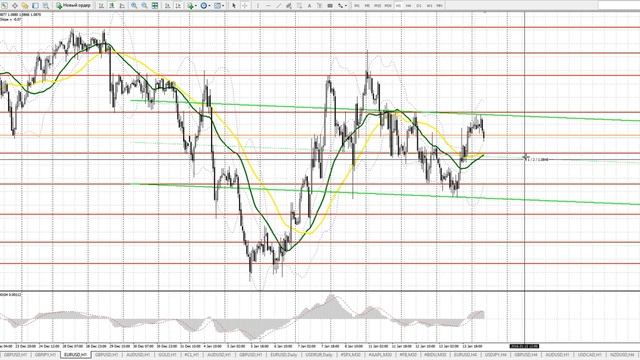Image resolution: width=640 pixels, height=360 pixels.
Task: Select the equidistant channel tool
Action: pyautogui.click(x=289, y=6)
